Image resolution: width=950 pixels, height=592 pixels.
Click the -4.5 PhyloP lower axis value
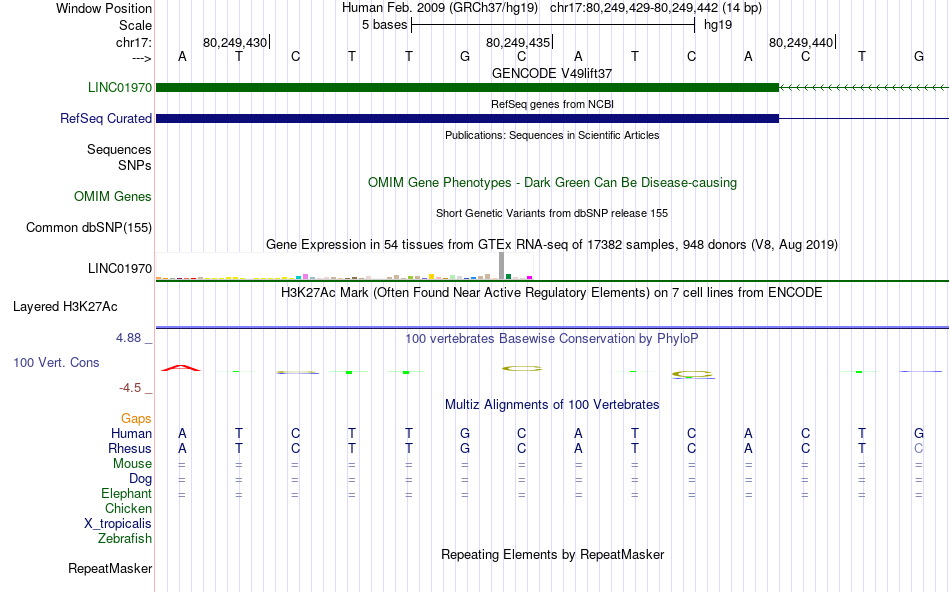point(130,388)
